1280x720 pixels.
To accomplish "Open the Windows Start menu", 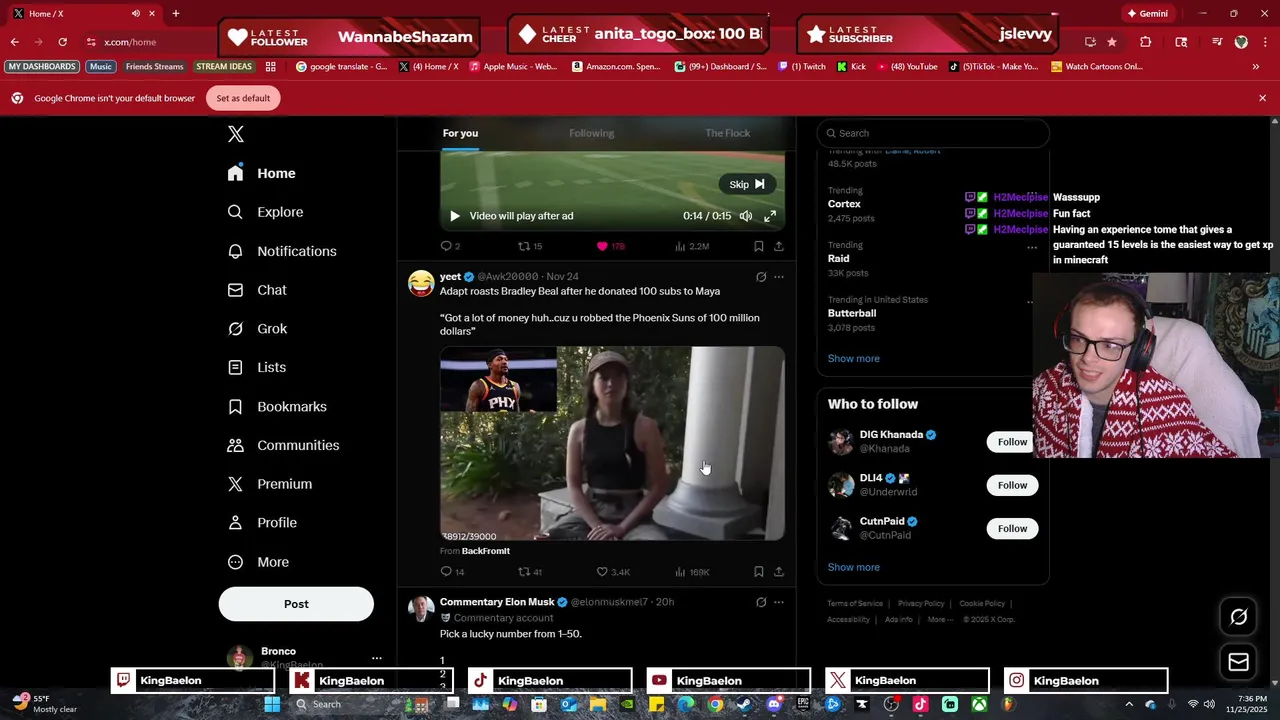I will [272, 704].
